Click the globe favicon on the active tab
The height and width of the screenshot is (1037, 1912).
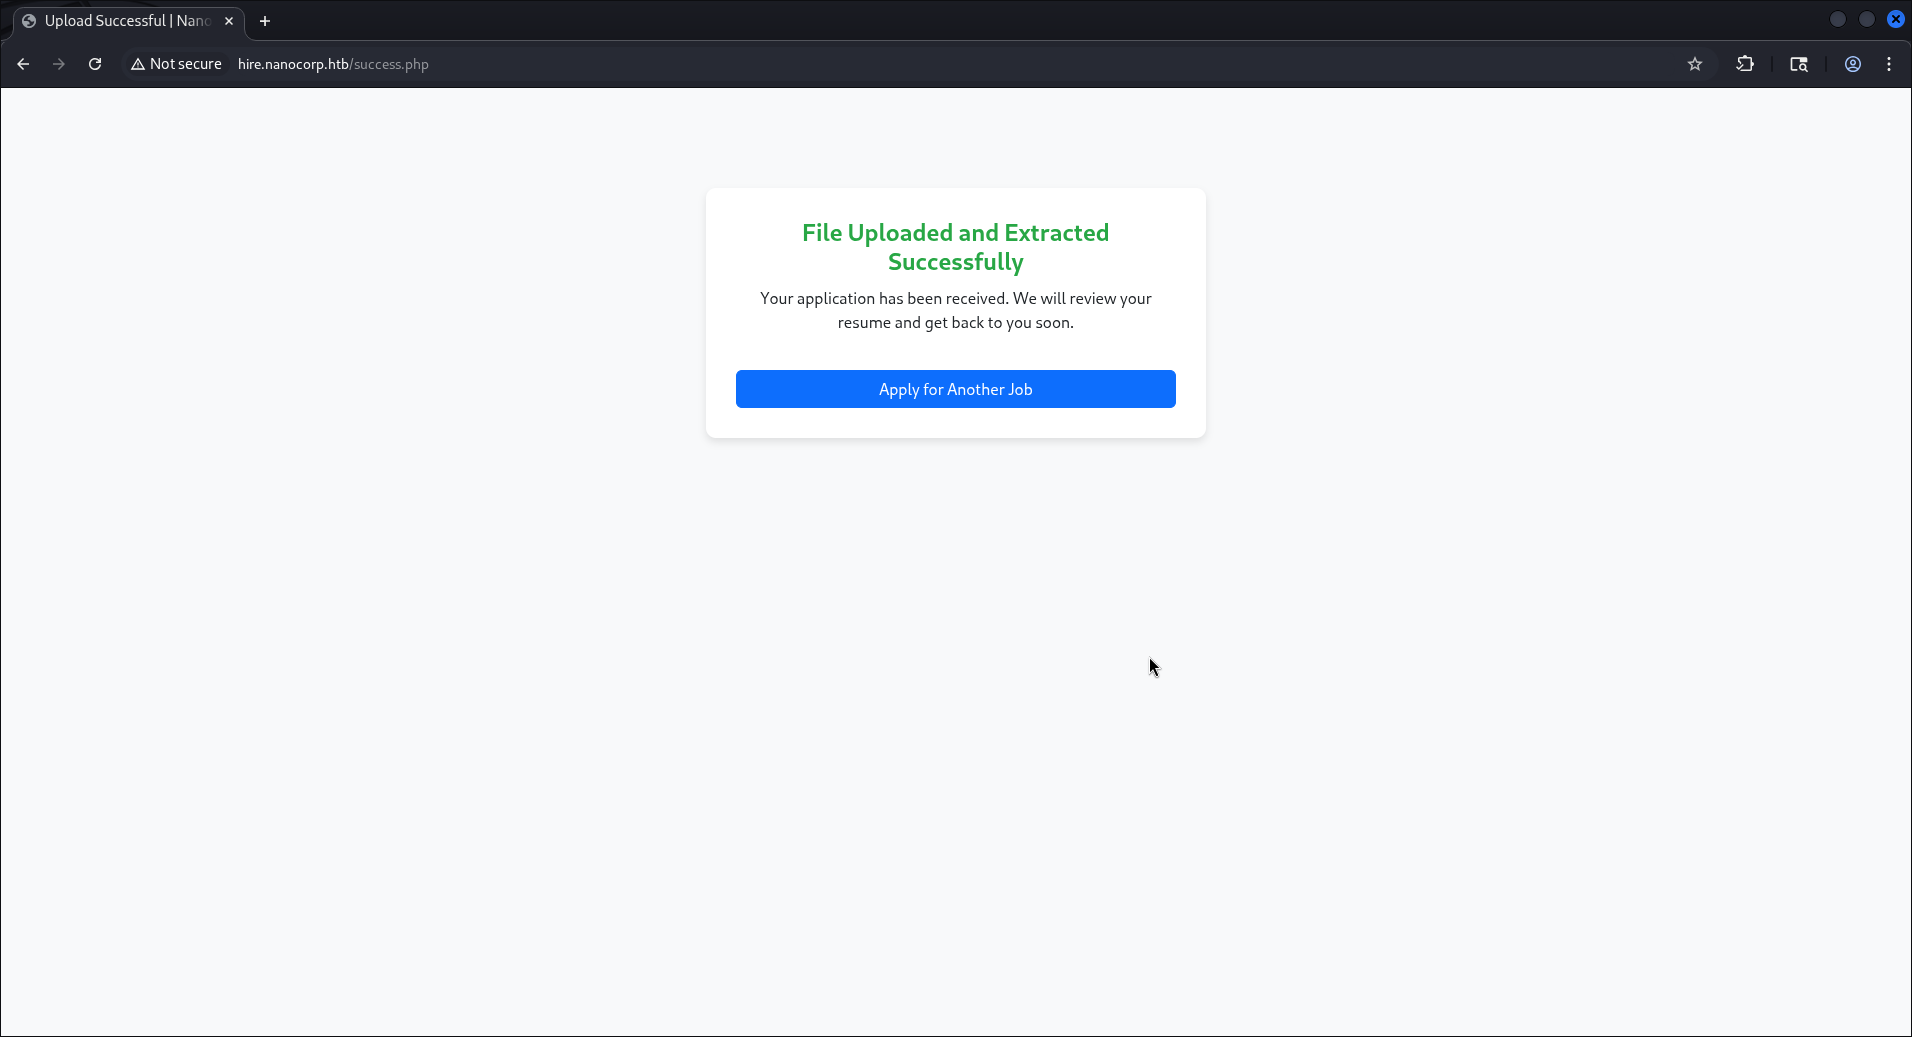28,21
